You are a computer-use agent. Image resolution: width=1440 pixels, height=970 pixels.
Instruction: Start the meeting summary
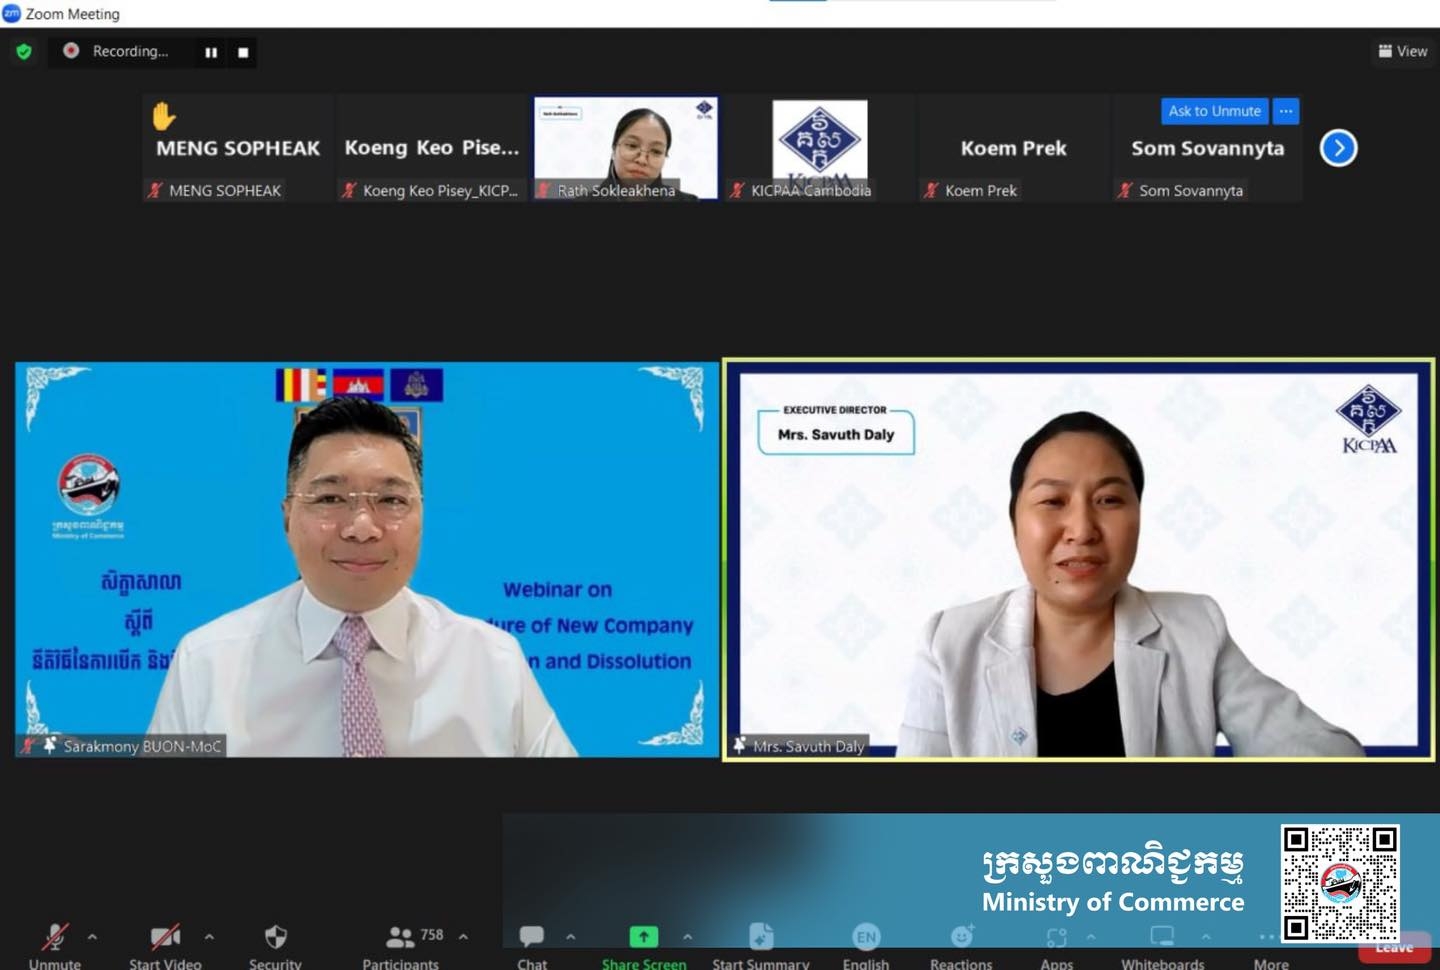760,937
